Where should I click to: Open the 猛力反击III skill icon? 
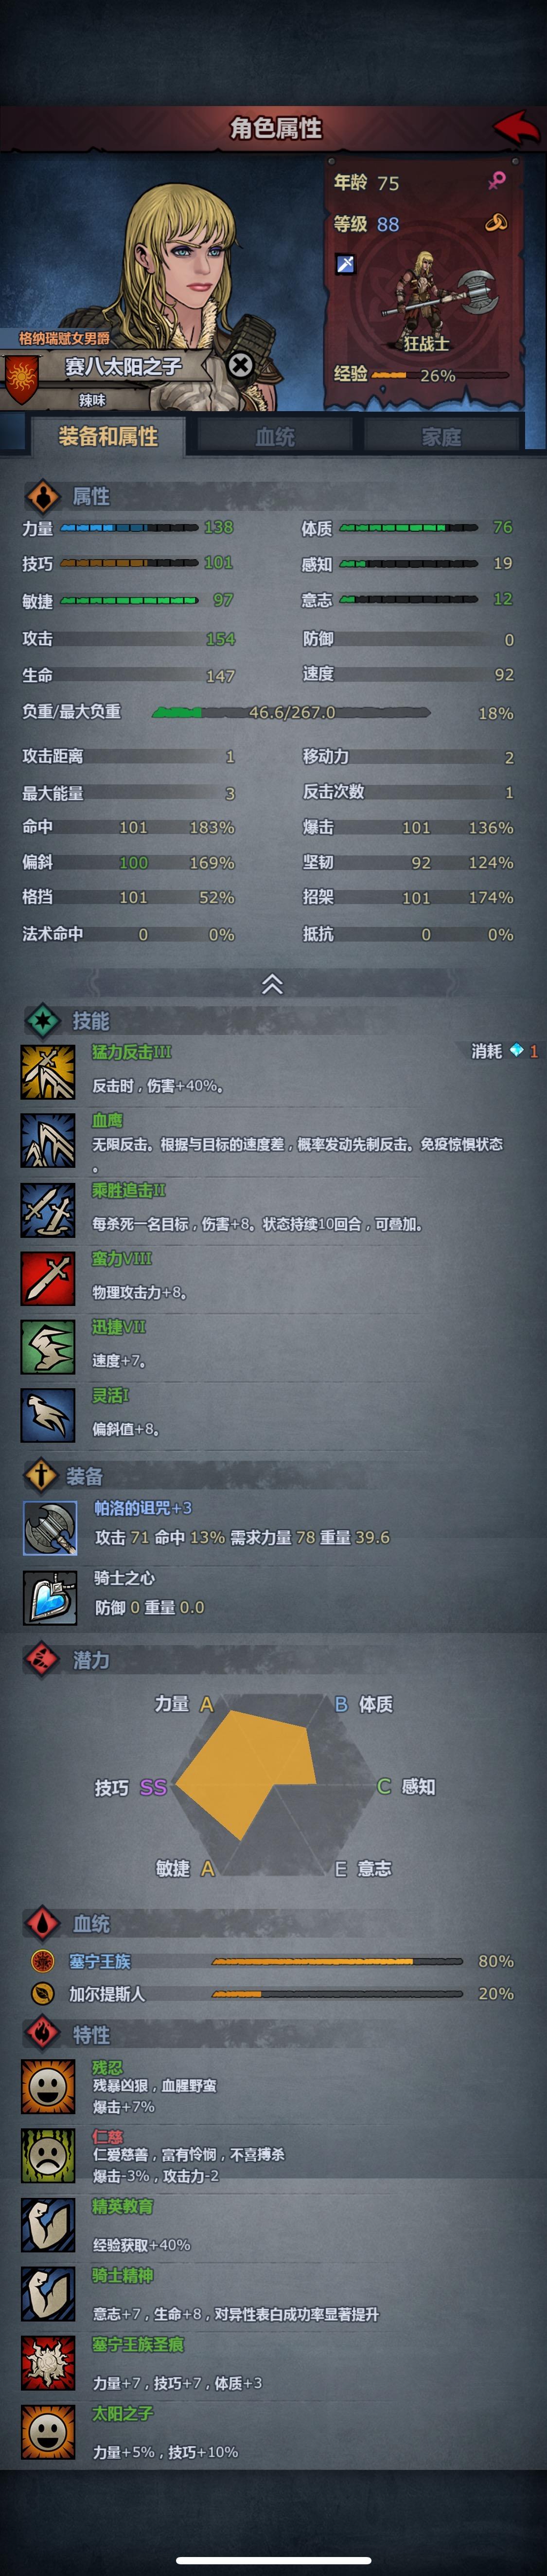coord(48,1072)
